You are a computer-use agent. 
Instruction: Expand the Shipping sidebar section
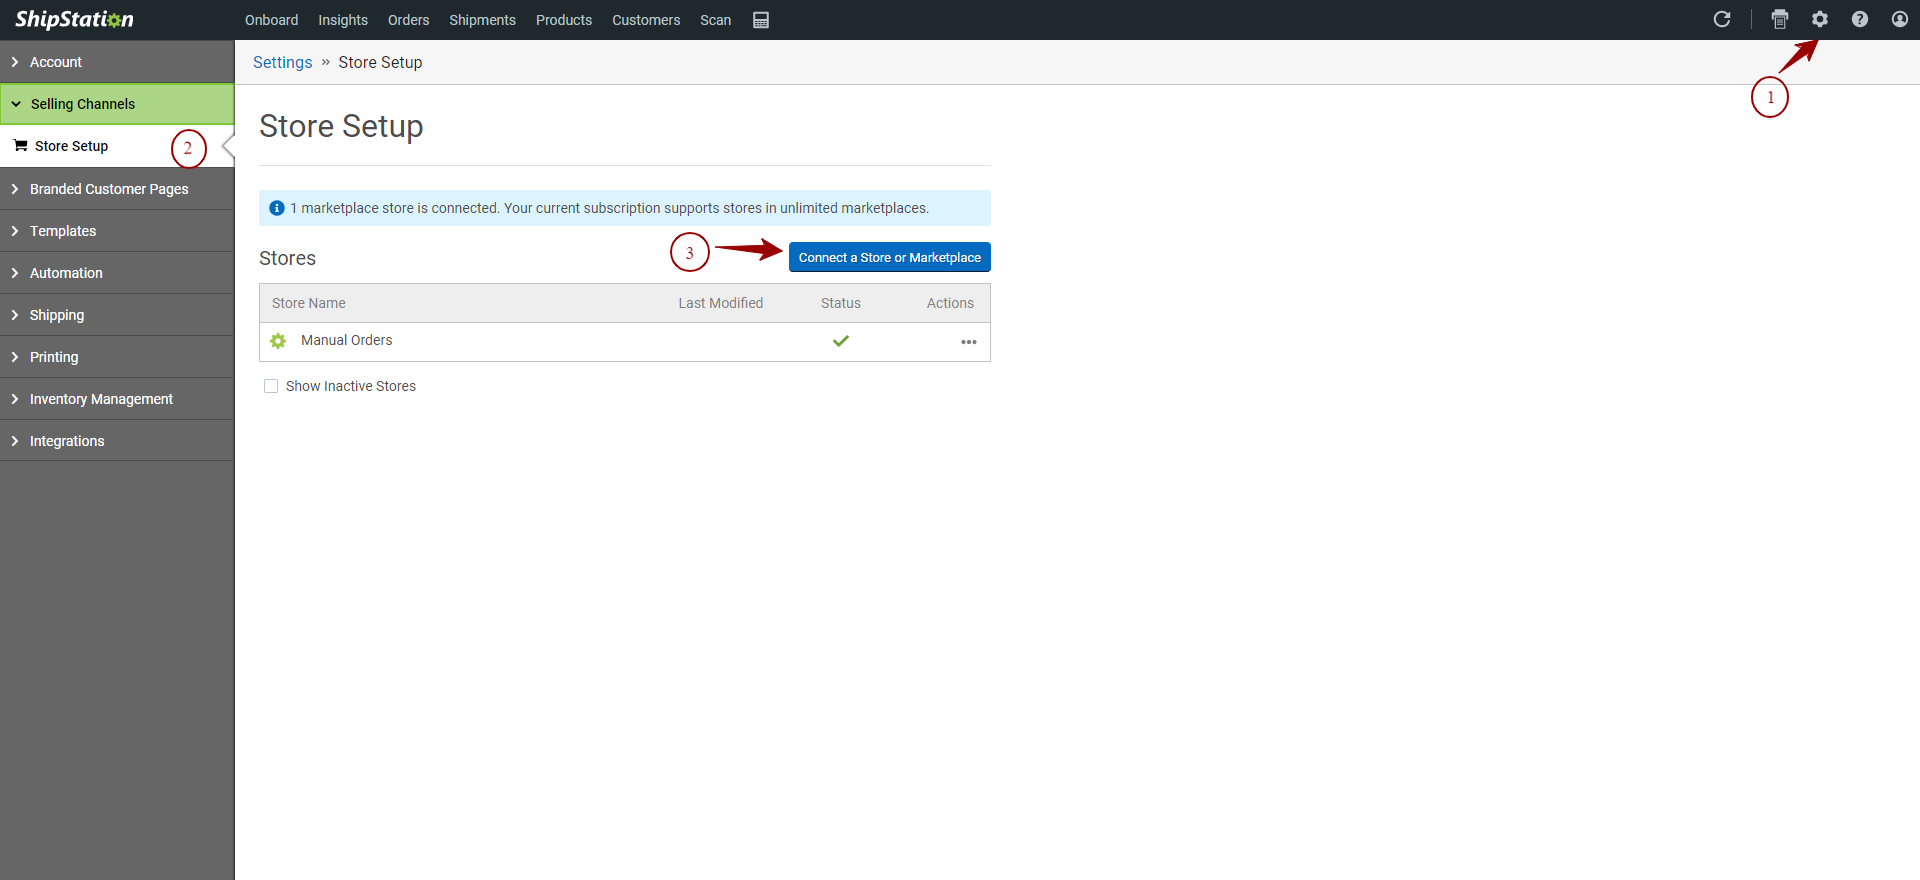tap(57, 315)
